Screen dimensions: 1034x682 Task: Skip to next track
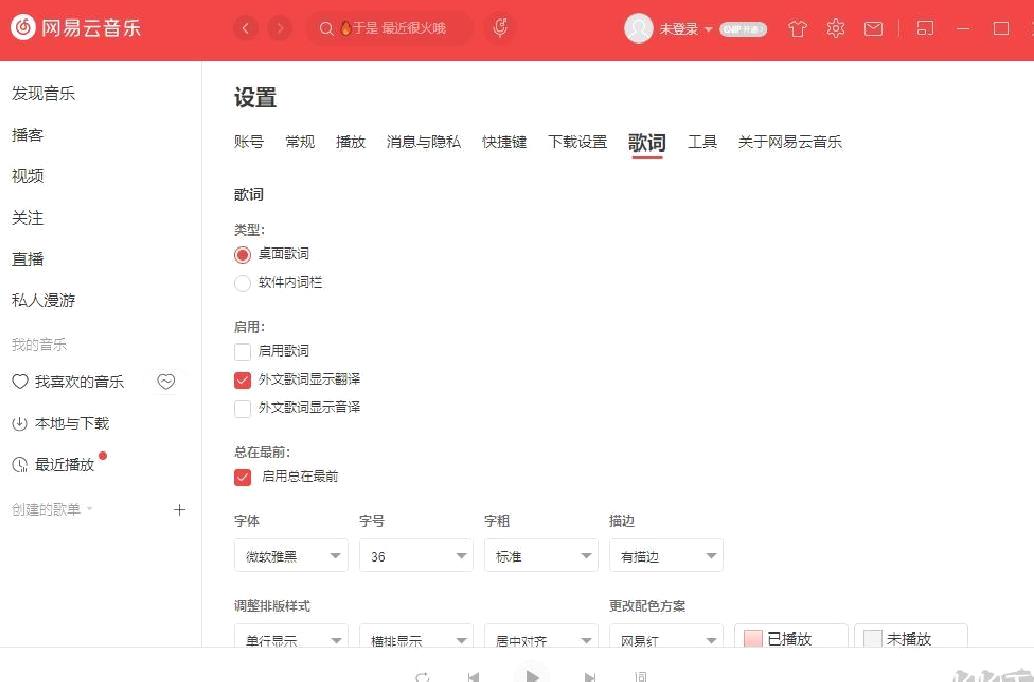point(590,677)
